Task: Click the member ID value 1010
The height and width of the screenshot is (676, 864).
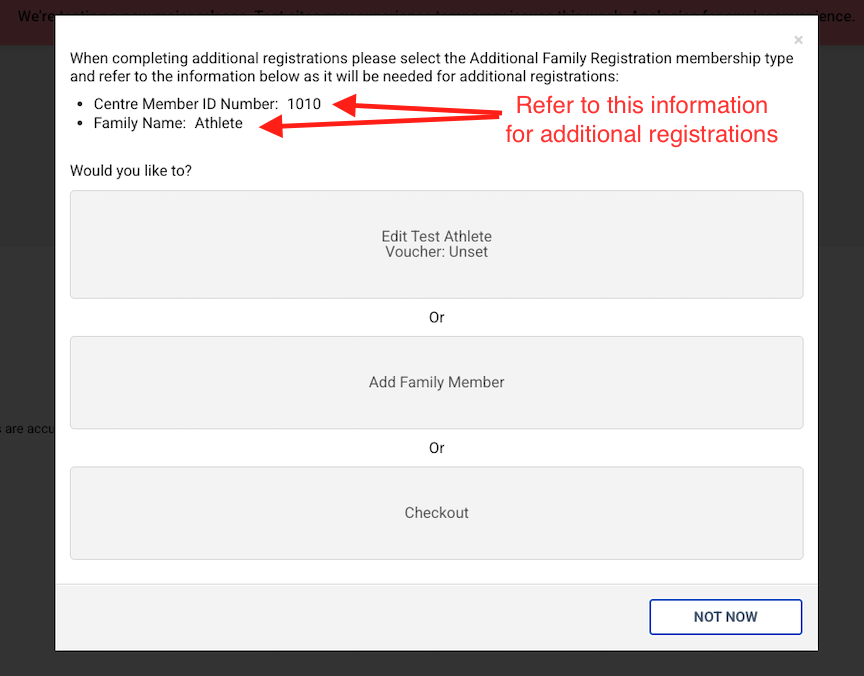Action: point(304,104)
